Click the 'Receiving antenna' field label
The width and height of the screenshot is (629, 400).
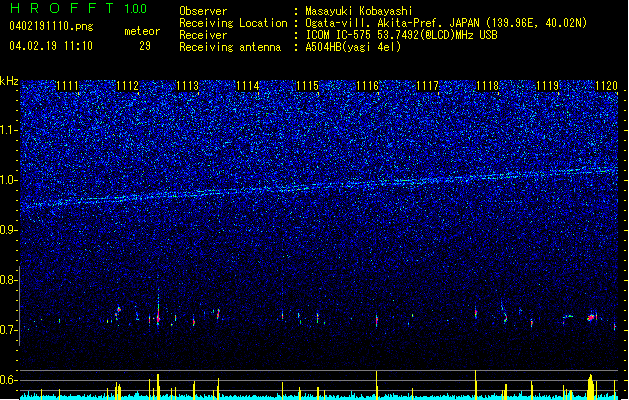pos(230,47)
